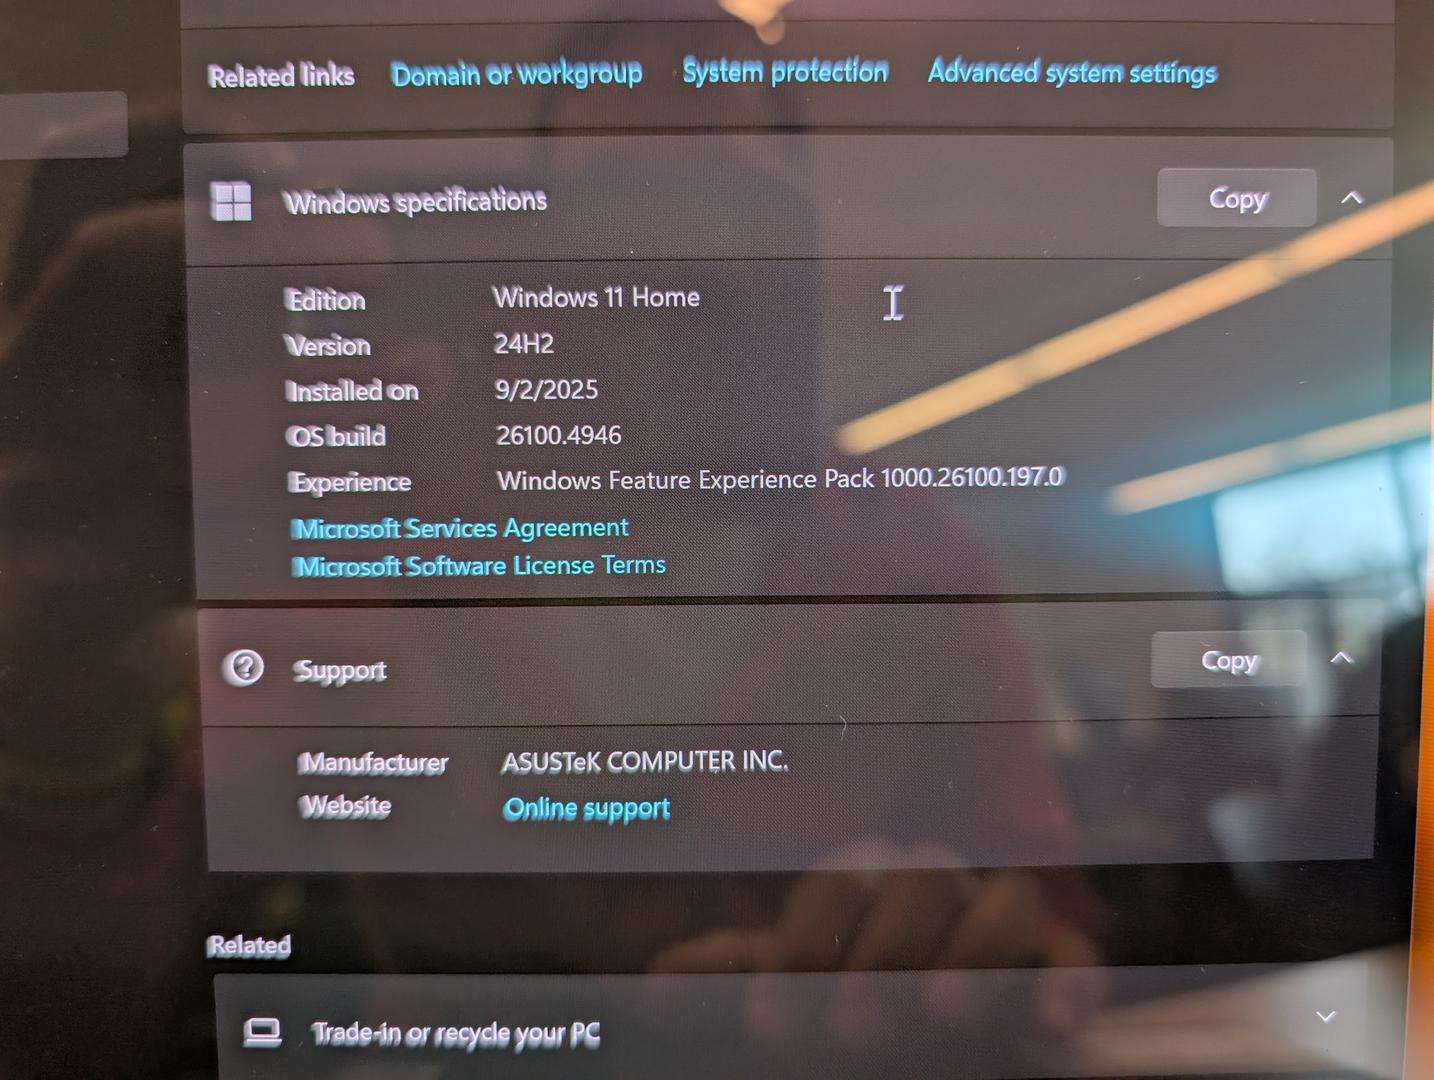Click the Support question mark icon
Screen dimensions: 1434x1080
click(244, 667)
